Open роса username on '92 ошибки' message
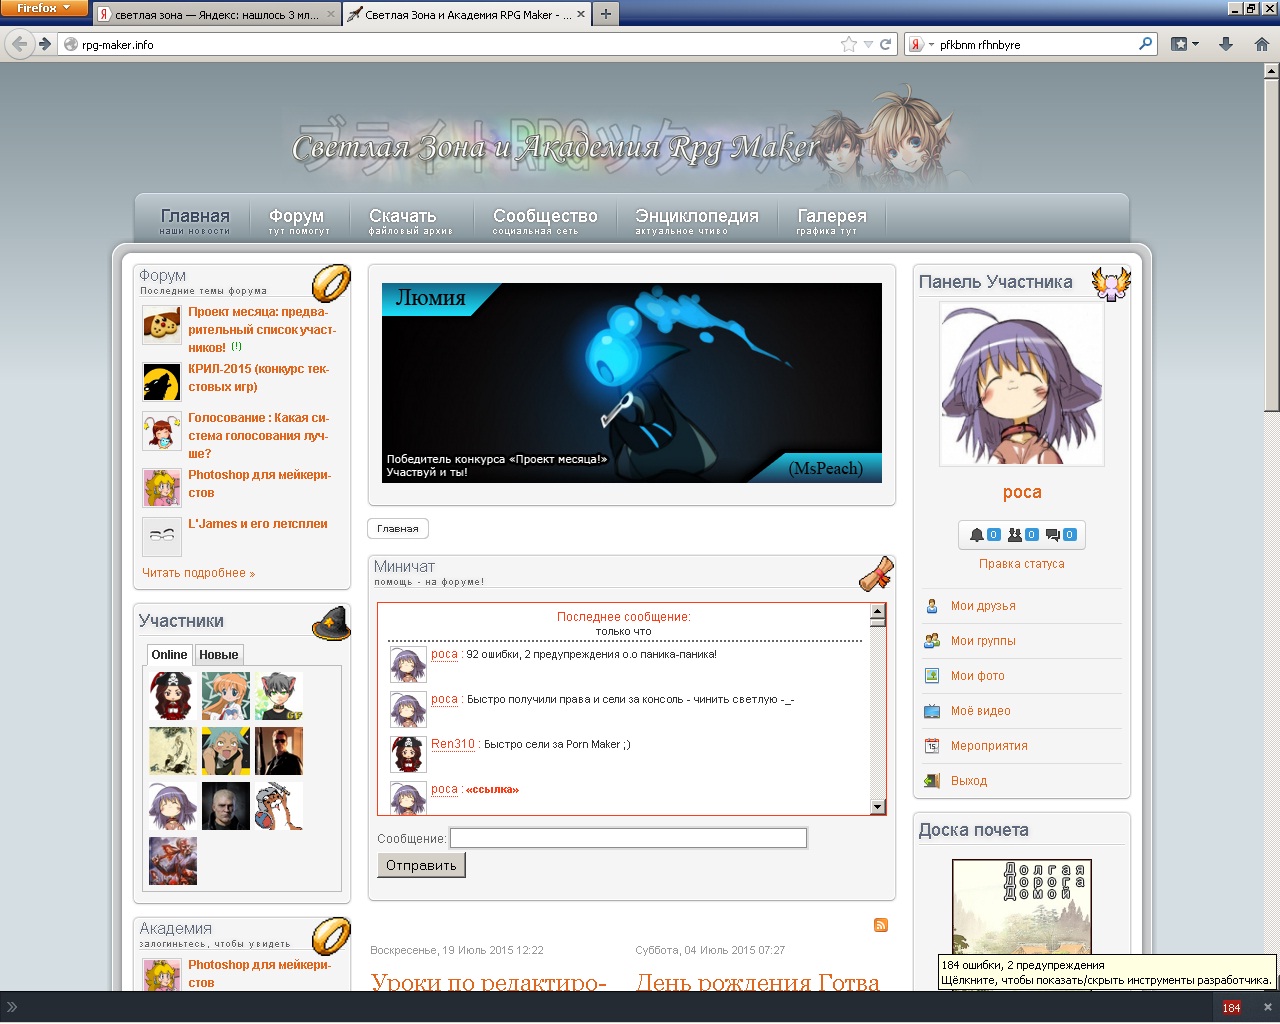 (444, 654)
